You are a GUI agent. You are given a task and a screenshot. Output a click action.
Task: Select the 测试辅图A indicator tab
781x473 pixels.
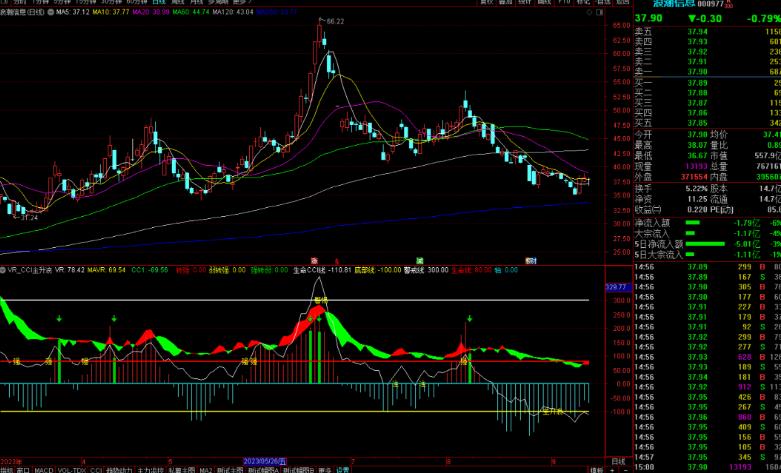pyautogui.click(x=263, y=470)
